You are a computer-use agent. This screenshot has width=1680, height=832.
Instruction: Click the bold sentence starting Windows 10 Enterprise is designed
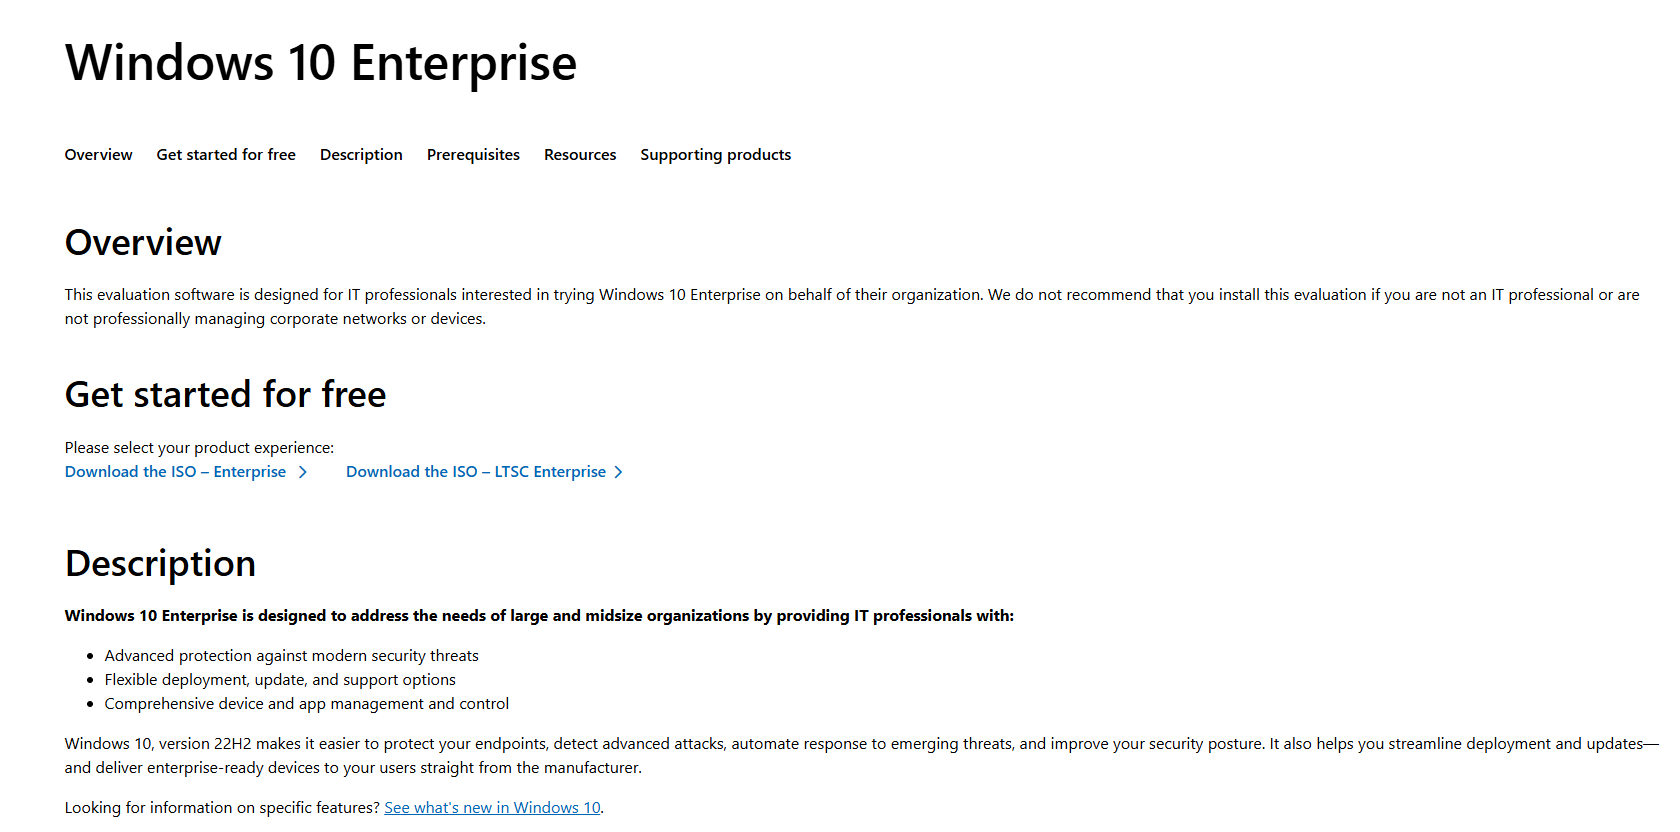(x=539, y=616)
